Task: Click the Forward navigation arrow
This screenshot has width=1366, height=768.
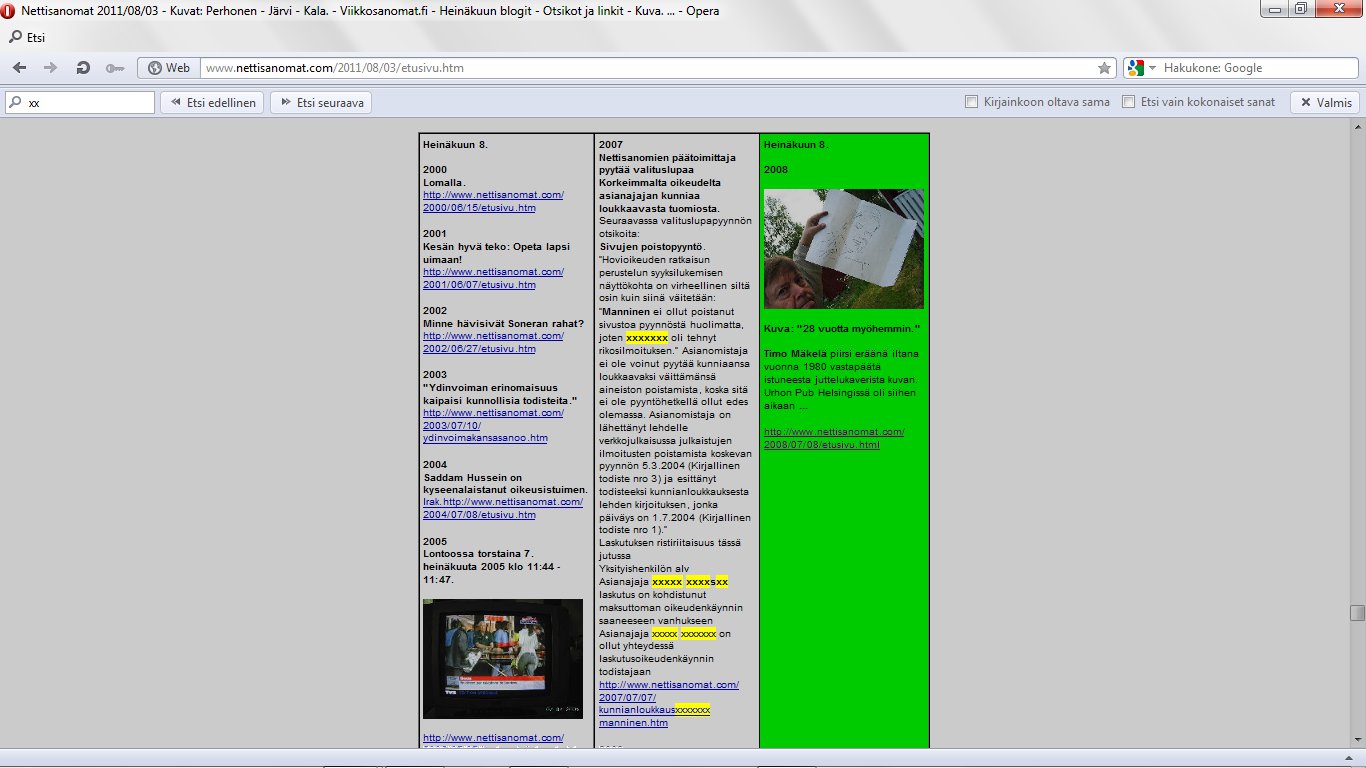Action: point(50,68)
